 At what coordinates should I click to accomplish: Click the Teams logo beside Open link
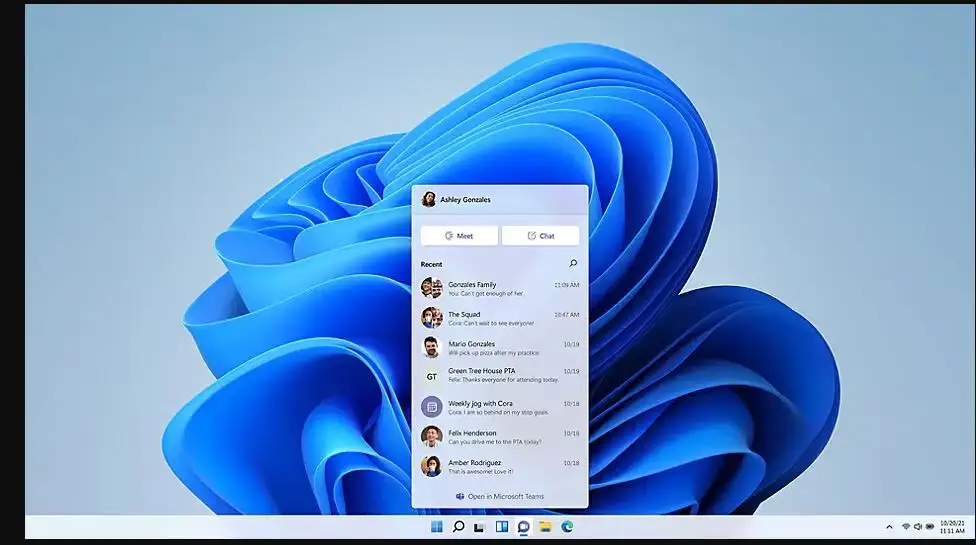(460, 496)
